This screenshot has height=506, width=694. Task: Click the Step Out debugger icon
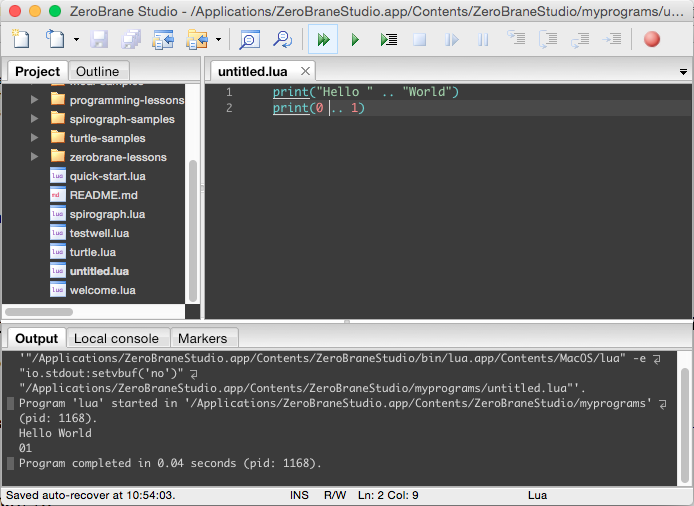(x=580, y=39)
